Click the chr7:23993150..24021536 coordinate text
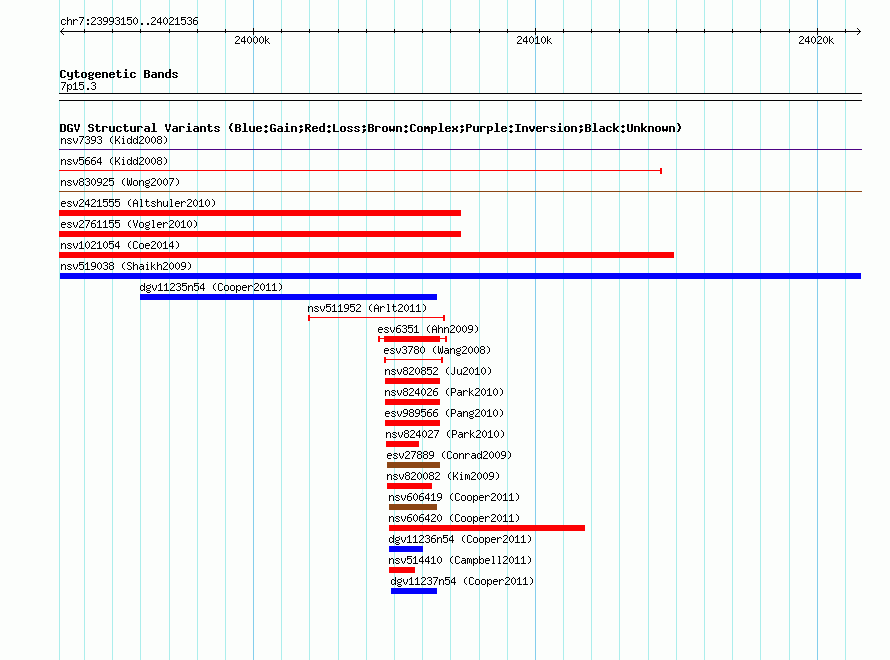The image size is (890, 660). tap(129, 22)
